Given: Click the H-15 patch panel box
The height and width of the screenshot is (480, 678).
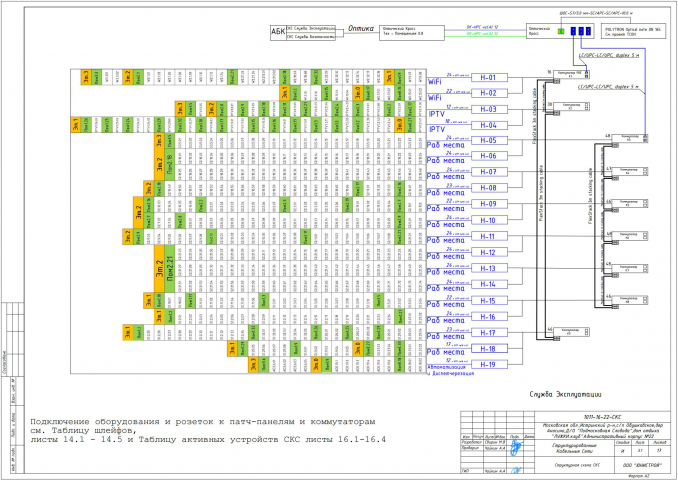Looking at the screenshot, I should coord(489,301).
